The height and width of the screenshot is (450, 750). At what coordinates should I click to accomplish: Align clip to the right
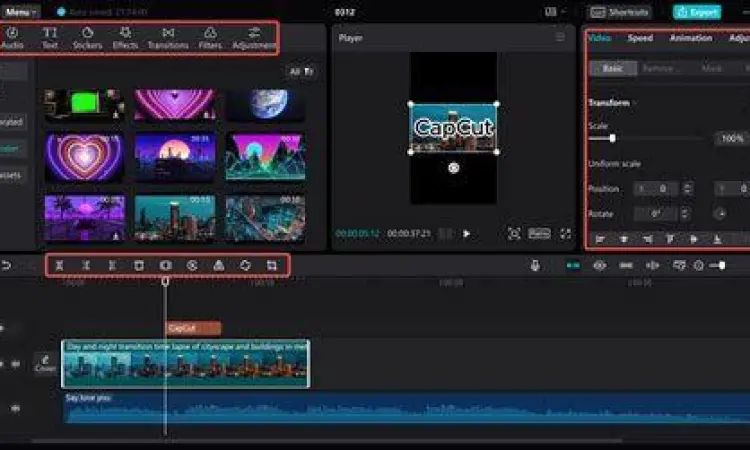(647, 239)
